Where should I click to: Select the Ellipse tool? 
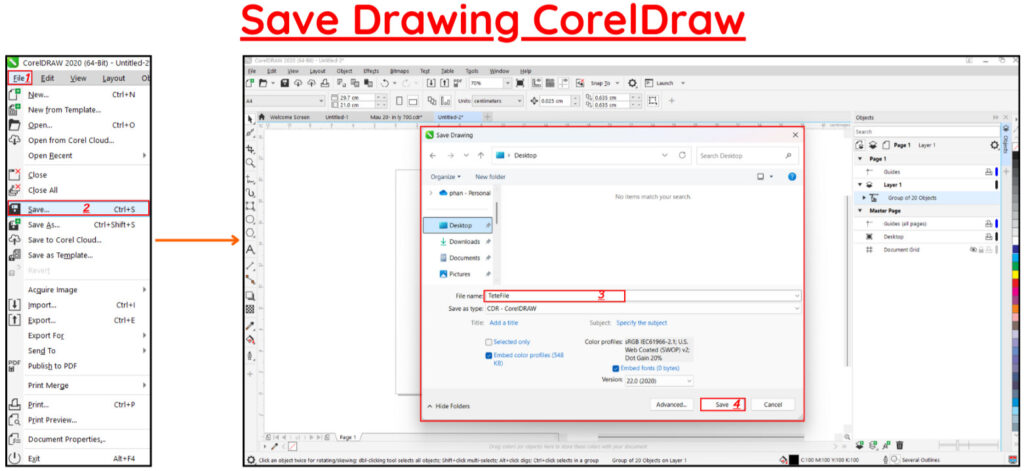(250, 219)
